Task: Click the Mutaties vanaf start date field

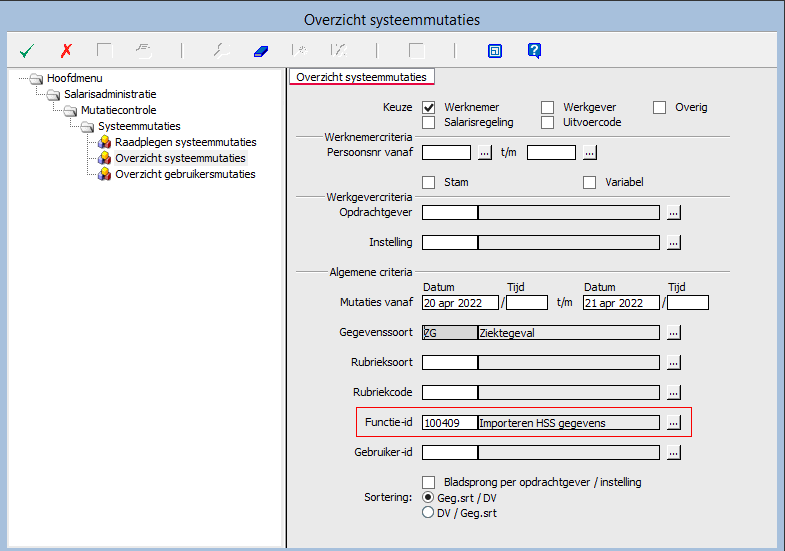Action: coord(460,303)
